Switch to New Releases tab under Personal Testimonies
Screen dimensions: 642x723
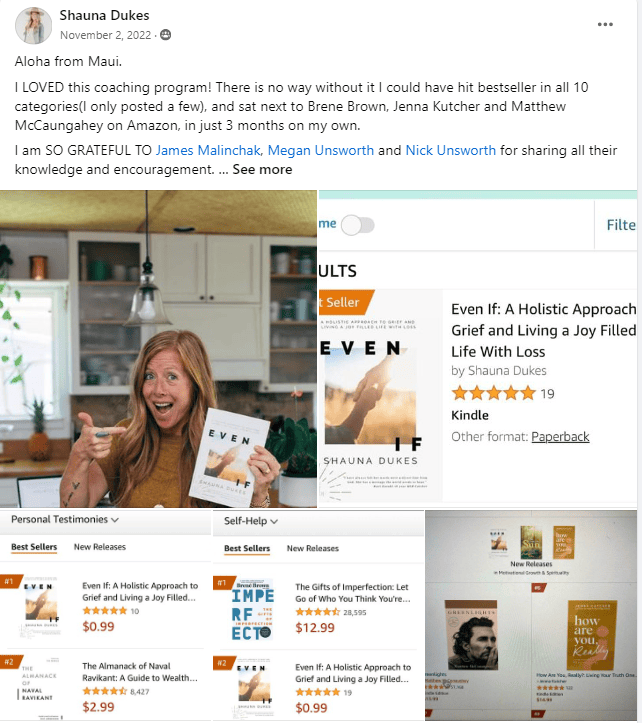100,547
